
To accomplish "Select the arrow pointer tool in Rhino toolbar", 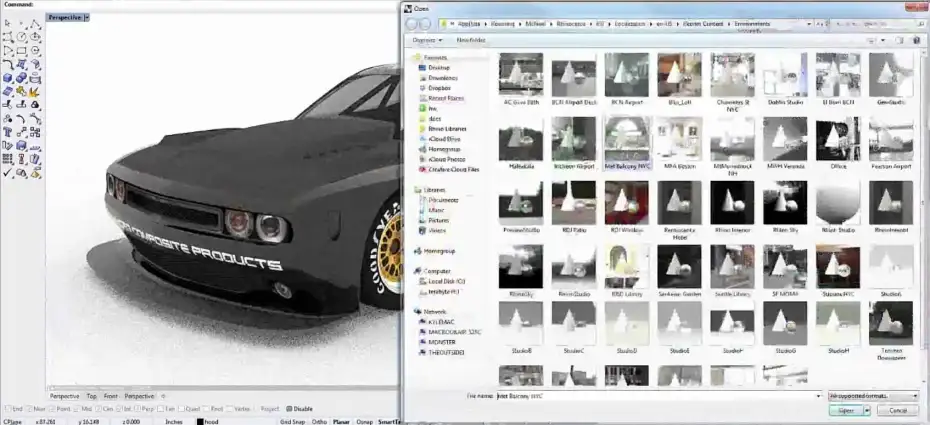I will (x=8, y=24).
